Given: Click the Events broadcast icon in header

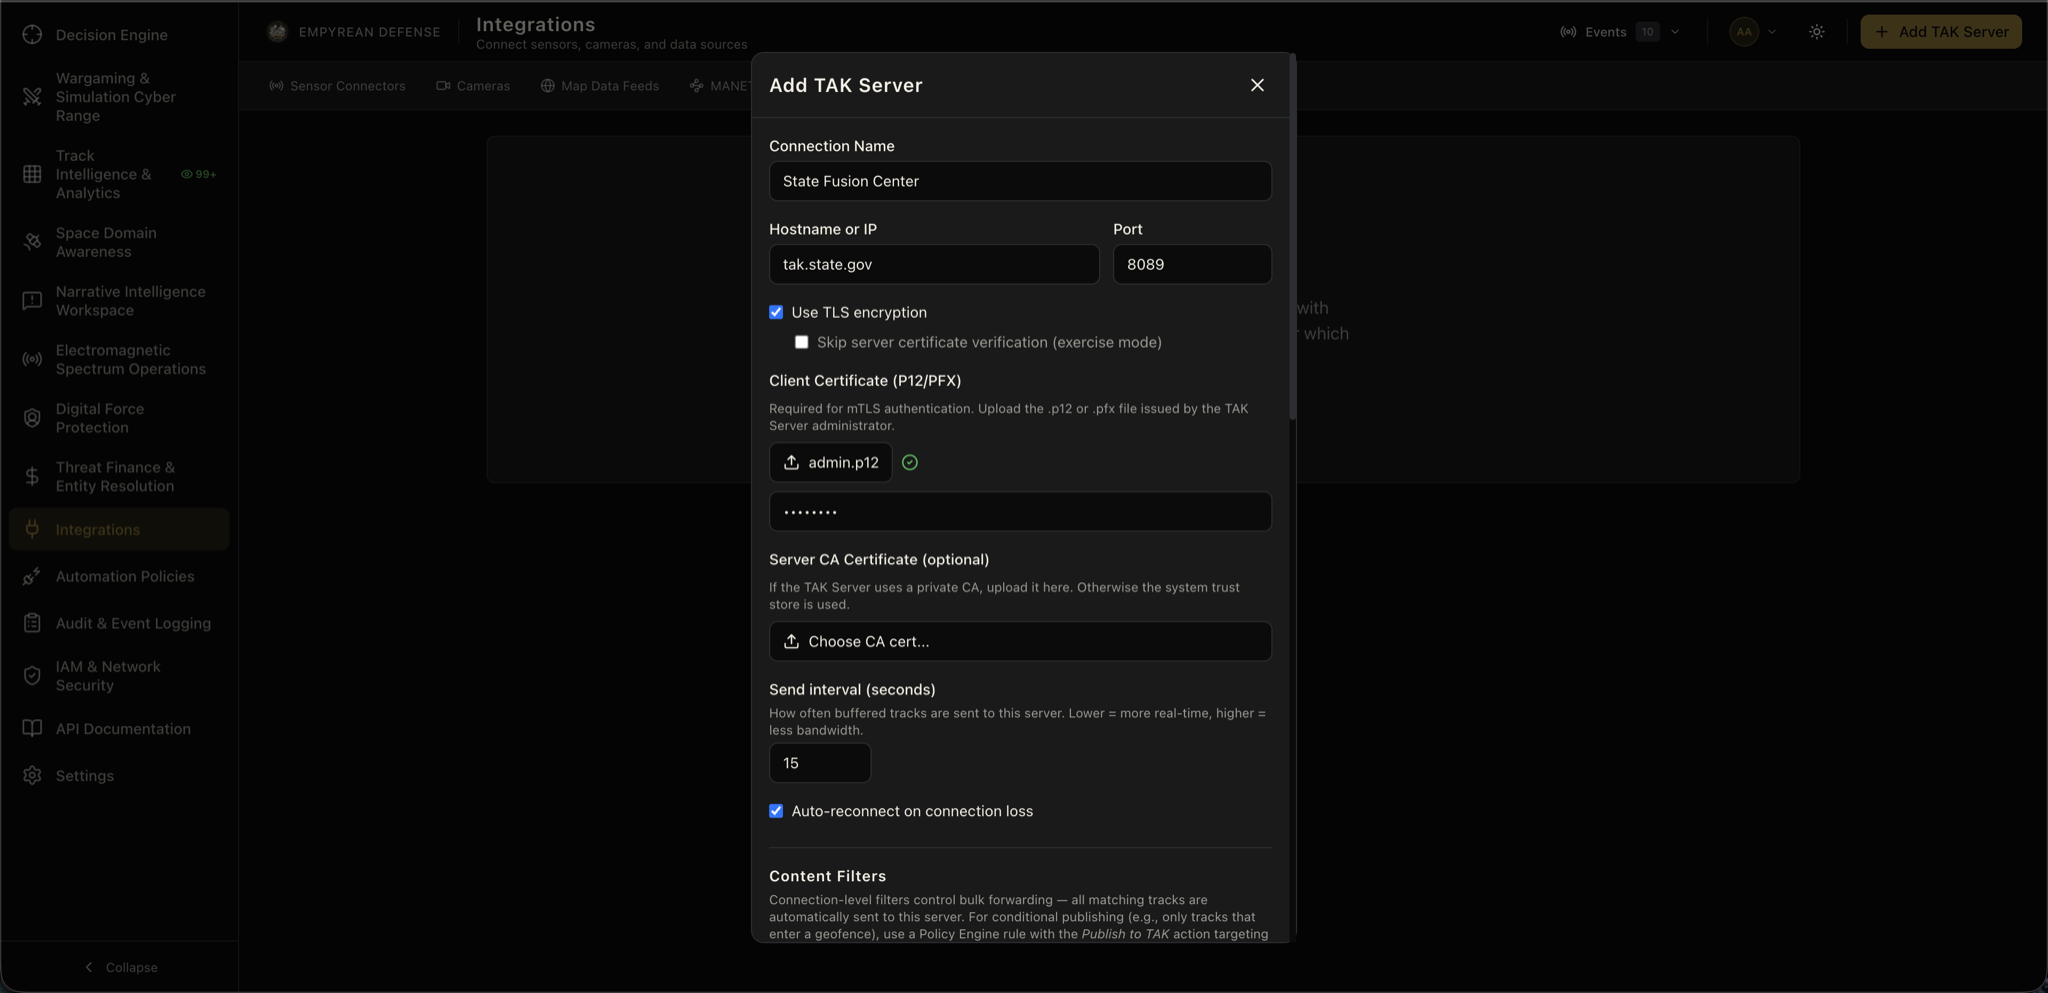Looking at the screenshot, I should pos(1568,32).
